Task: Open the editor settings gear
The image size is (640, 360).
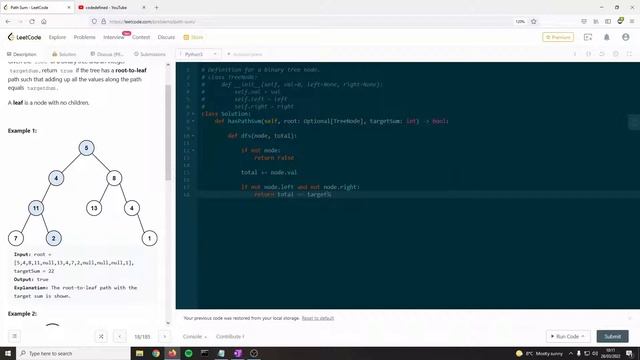Action: 616,54
